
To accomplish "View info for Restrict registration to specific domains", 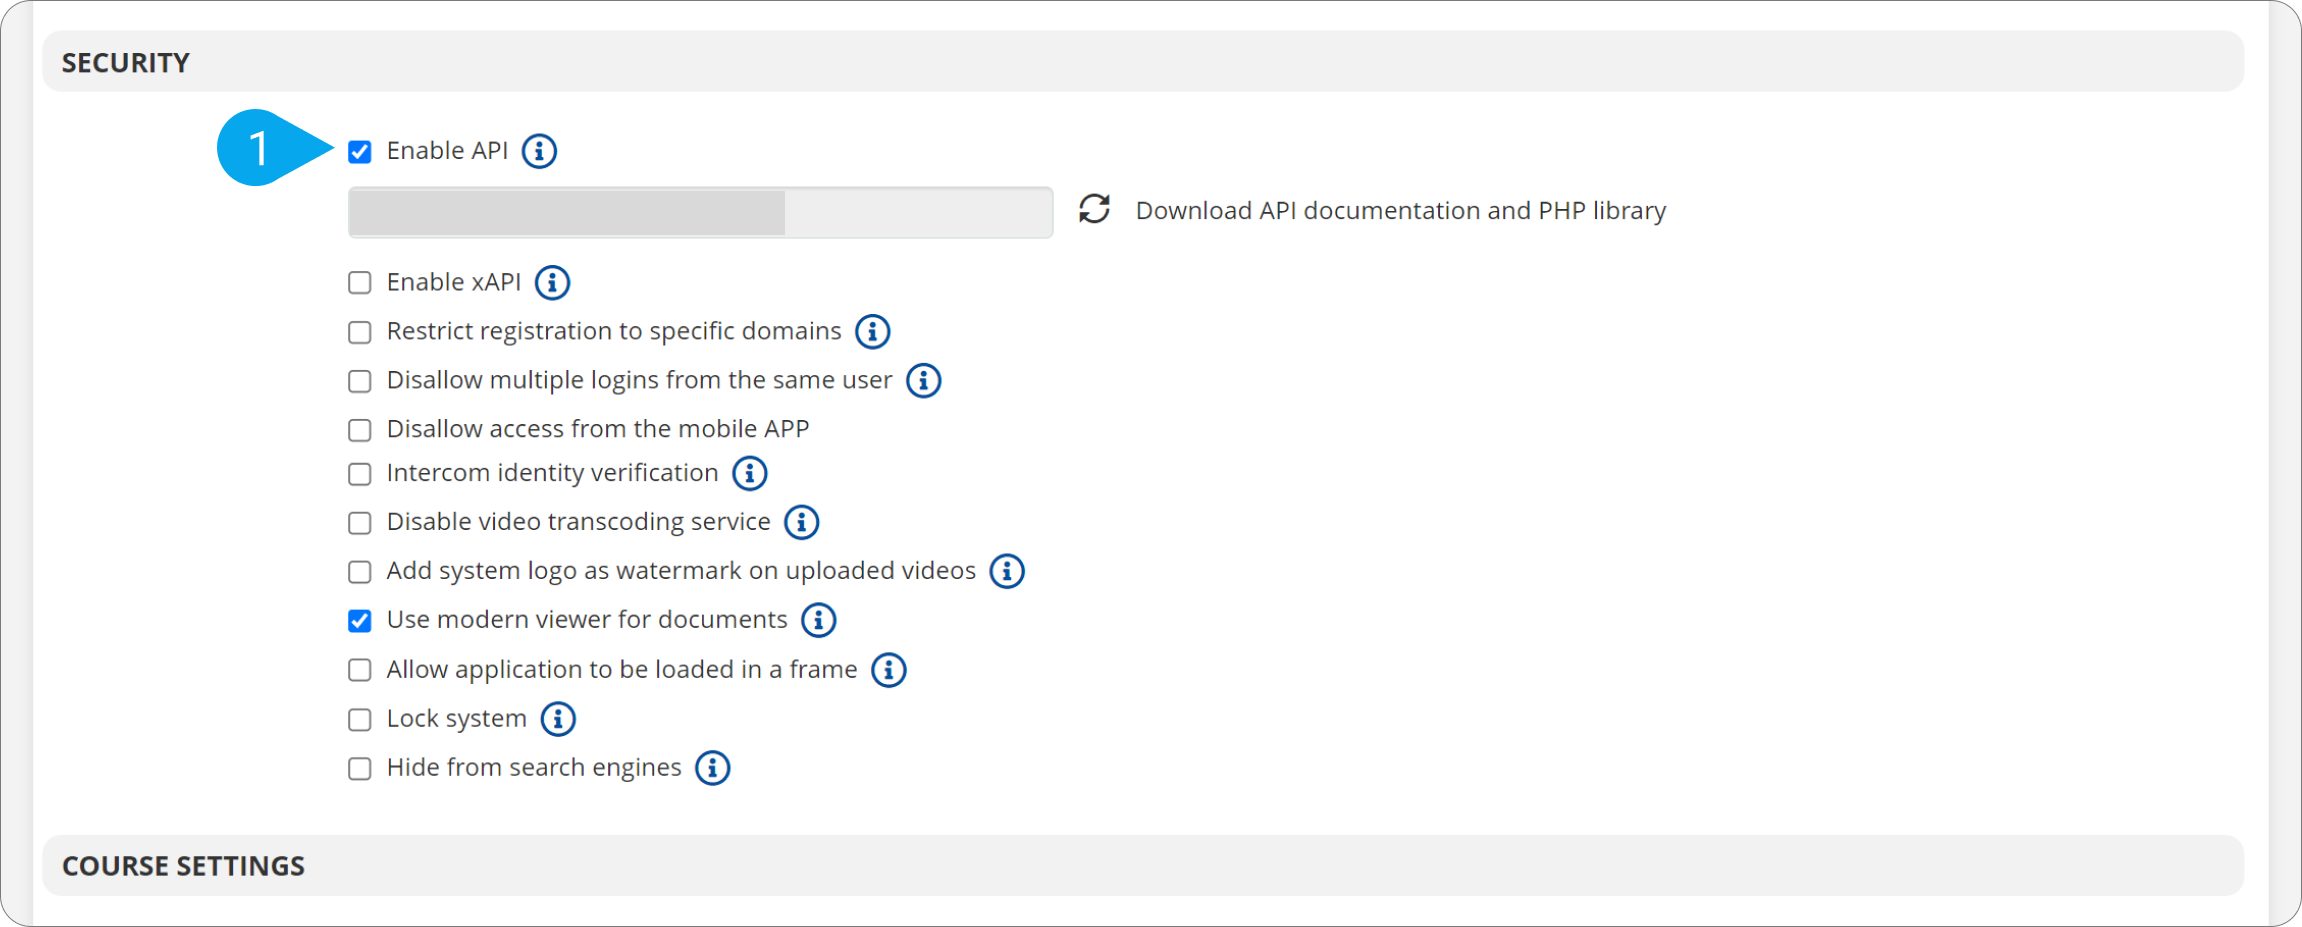I will pos(872,331).
